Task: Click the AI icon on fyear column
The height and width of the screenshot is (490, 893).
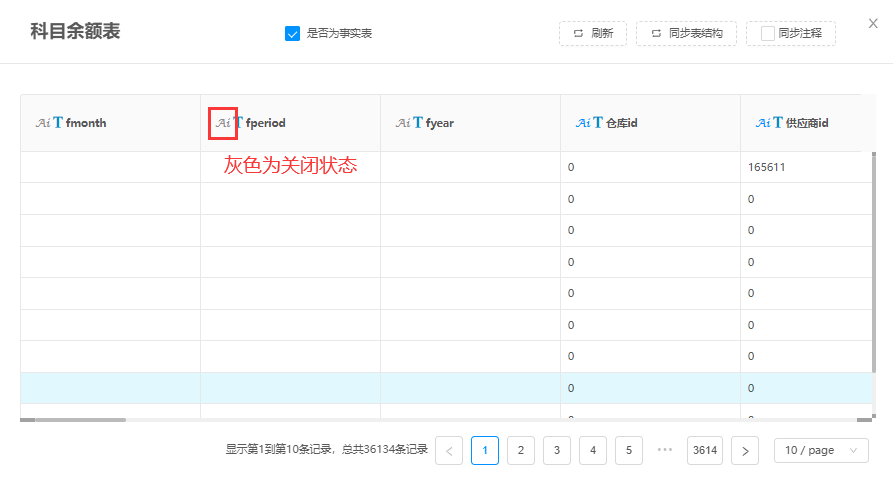Action: (x=403, y=123)
